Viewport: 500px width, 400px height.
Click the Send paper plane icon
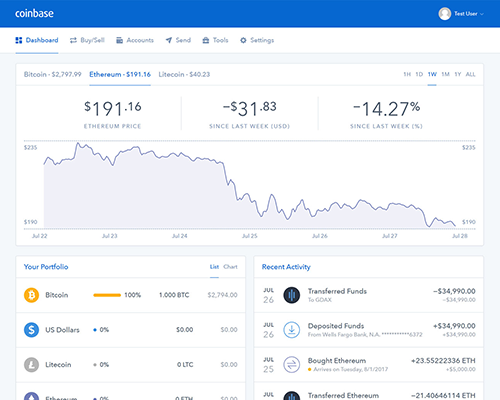pyautogui.click(x=169, y=40)
